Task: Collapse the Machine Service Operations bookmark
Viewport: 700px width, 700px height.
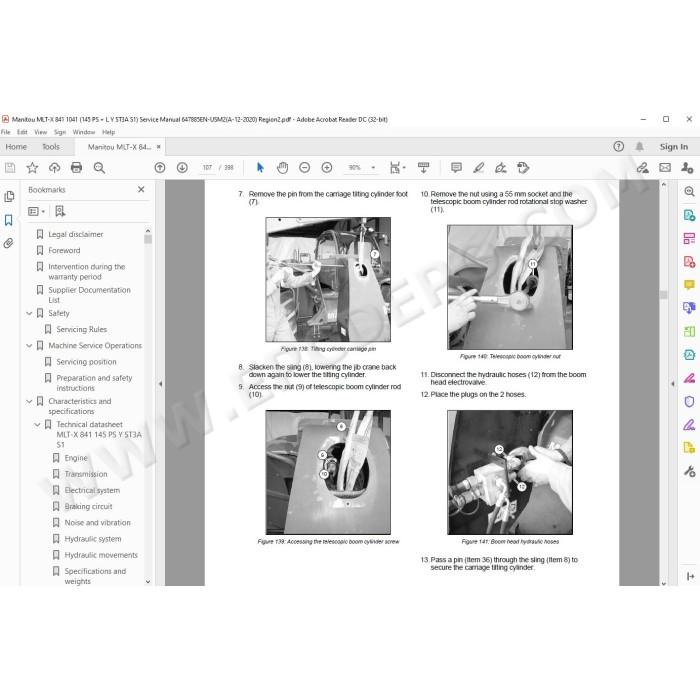Action: [x=29, y=346]
